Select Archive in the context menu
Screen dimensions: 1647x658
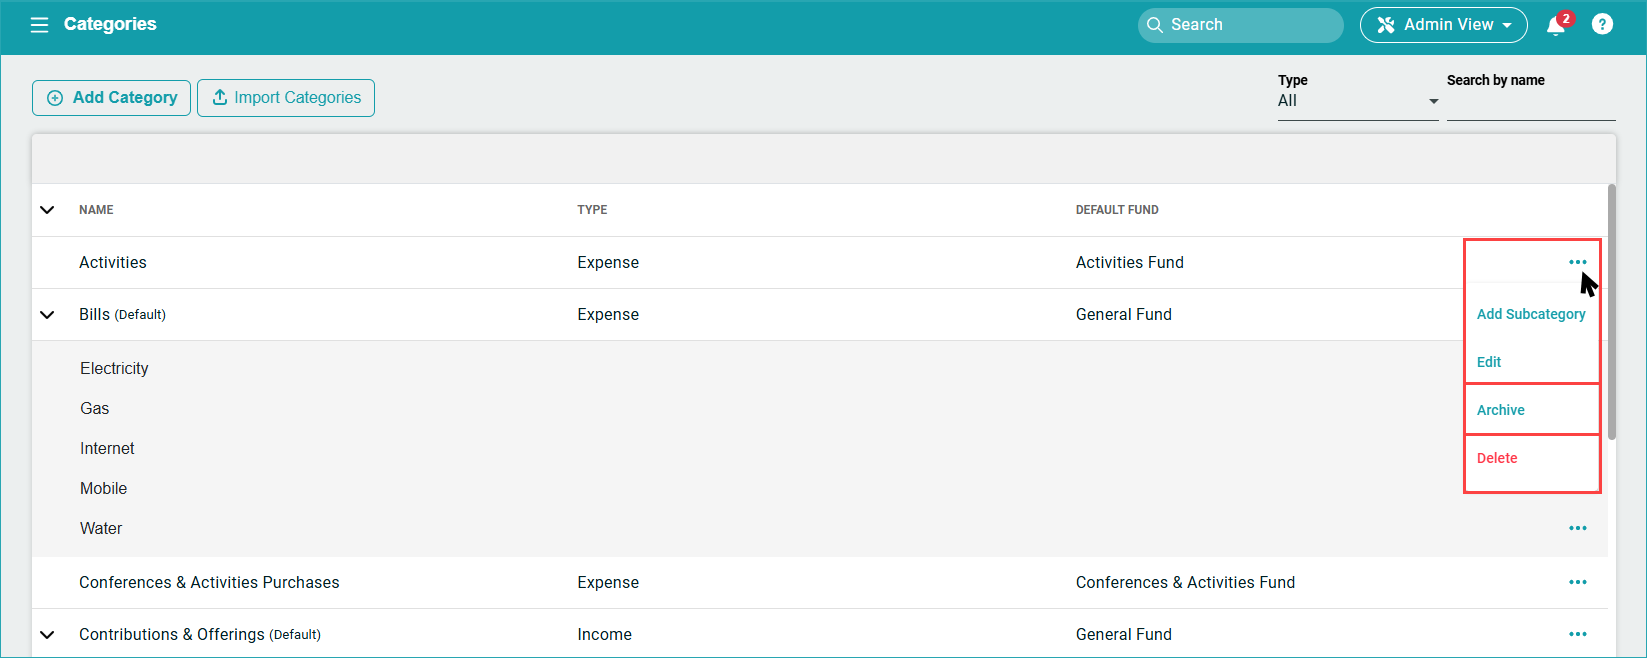(x=1500, y=410)
